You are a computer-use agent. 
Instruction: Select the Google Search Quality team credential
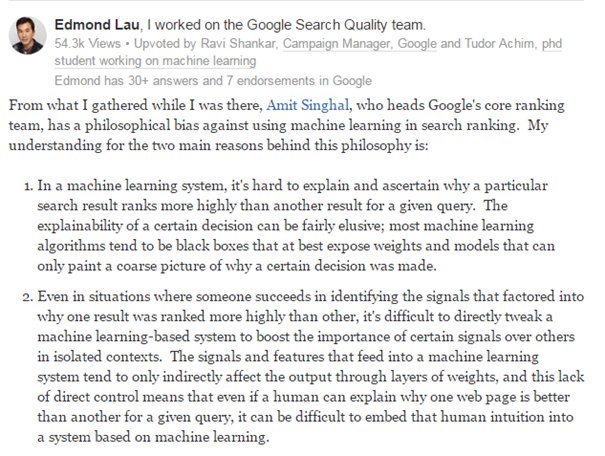click(x=286, y=25)
